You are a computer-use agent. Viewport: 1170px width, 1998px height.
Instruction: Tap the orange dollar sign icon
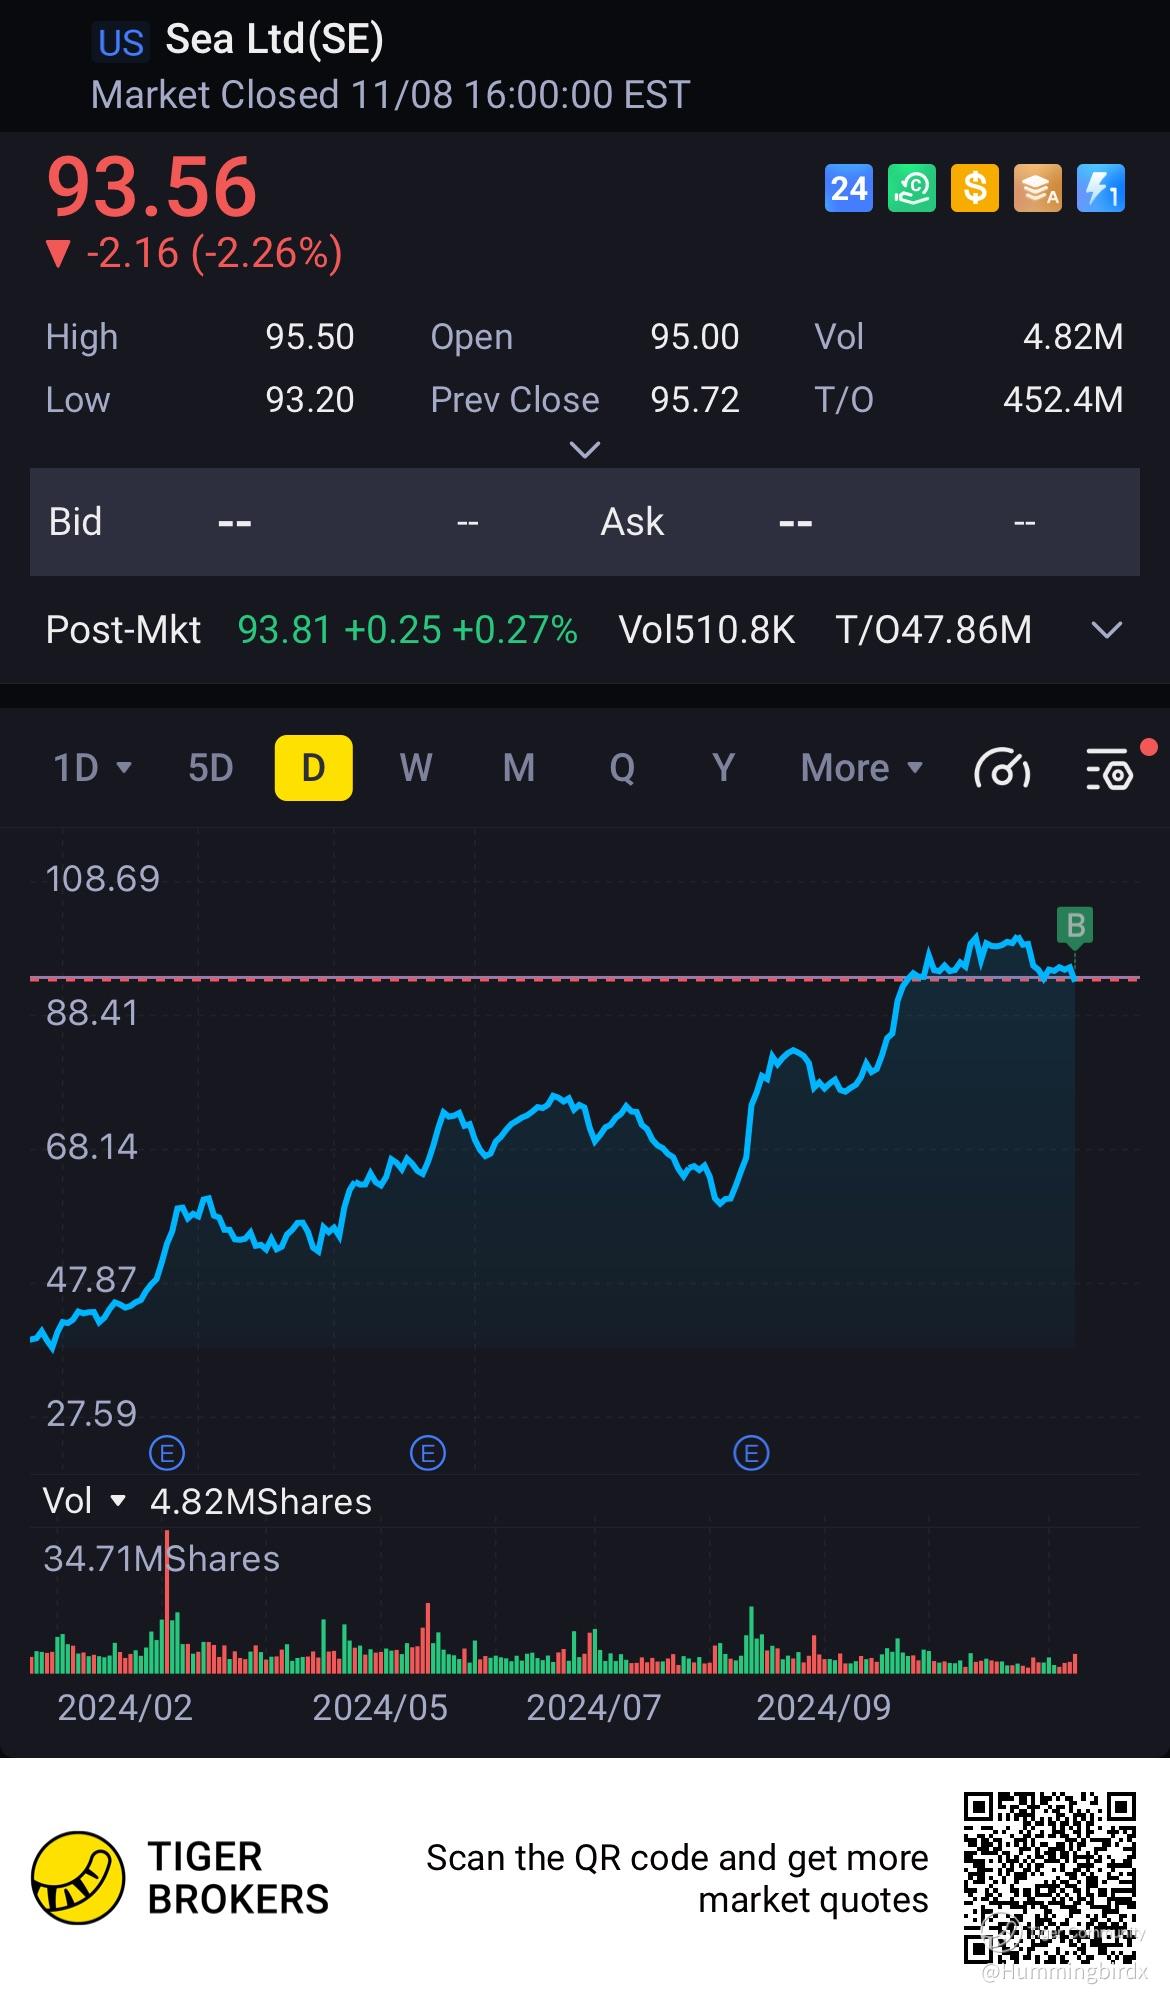(x=975, y=188)
